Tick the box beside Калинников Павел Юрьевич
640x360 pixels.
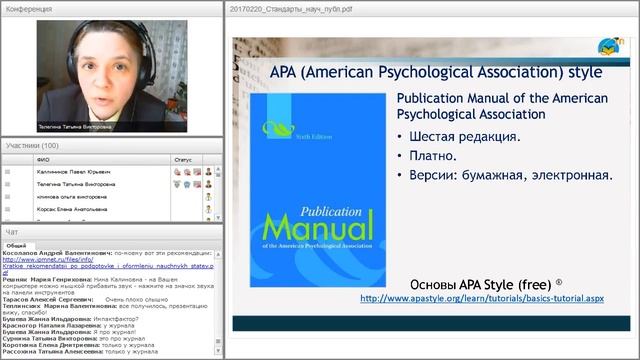click(x=7, y=172)
